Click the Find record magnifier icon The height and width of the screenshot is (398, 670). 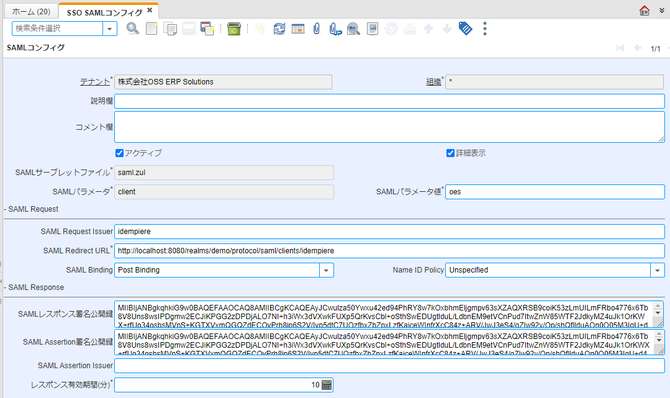pos(132,29)
